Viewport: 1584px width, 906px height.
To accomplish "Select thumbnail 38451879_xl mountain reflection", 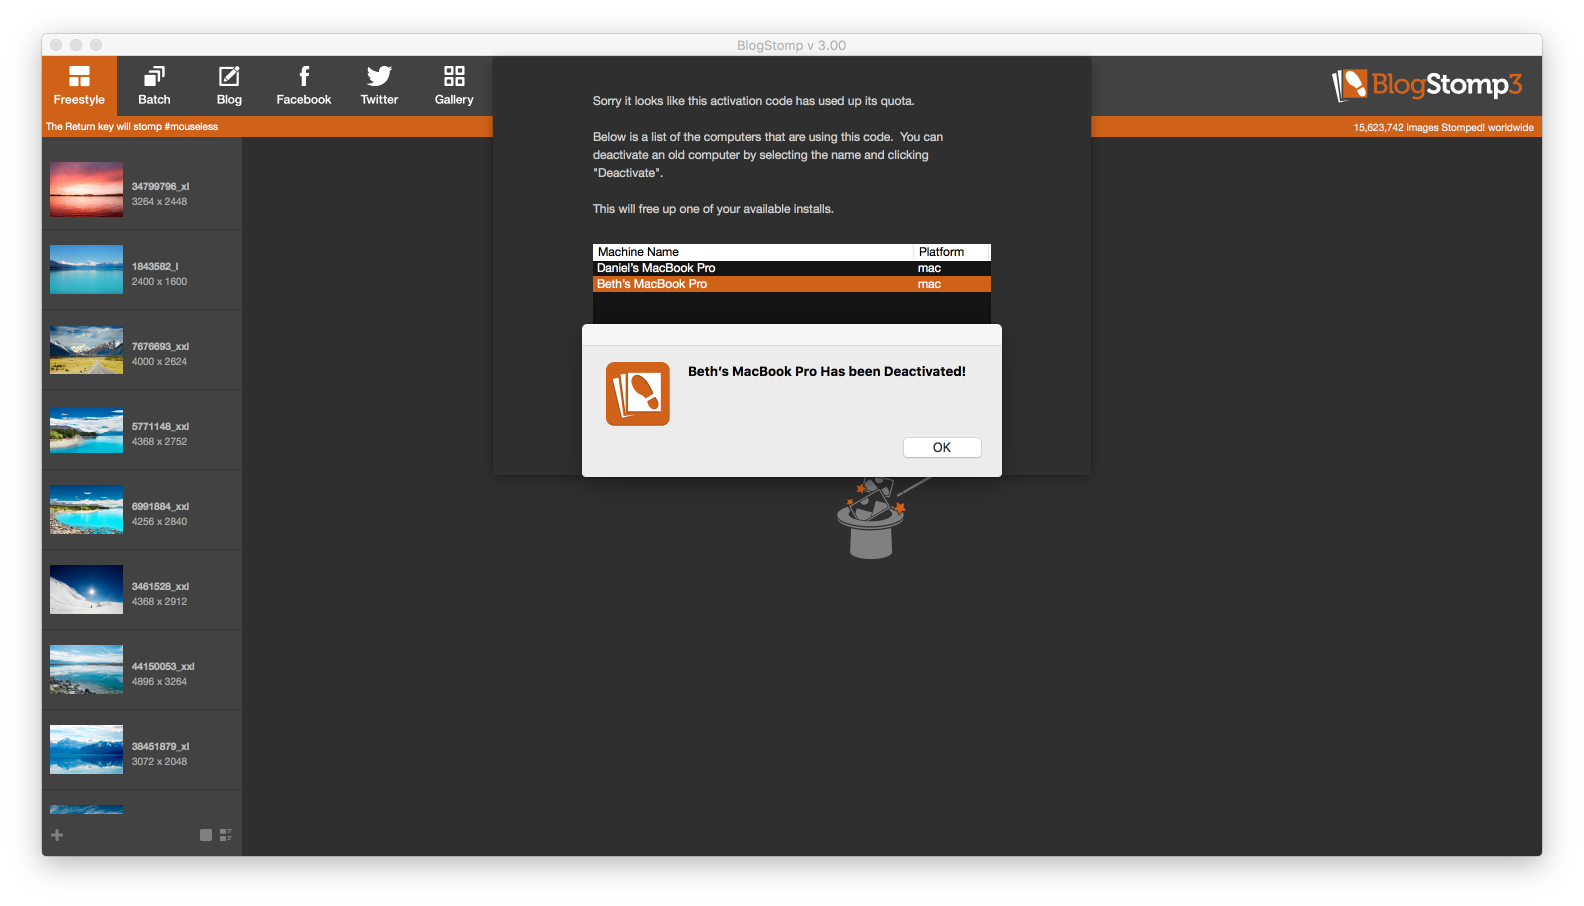I will tap(87, 750).
